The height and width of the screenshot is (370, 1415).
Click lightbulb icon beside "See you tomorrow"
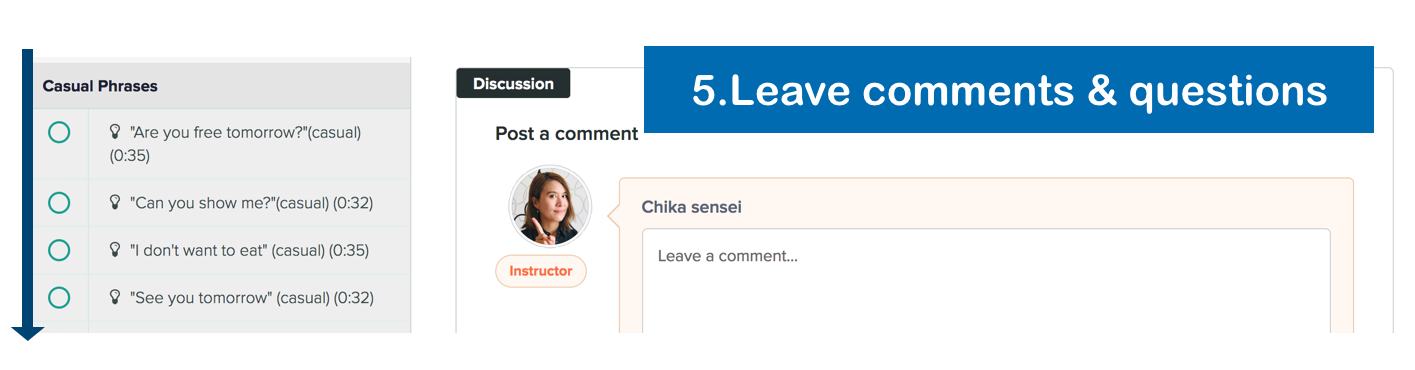[115, 297]
